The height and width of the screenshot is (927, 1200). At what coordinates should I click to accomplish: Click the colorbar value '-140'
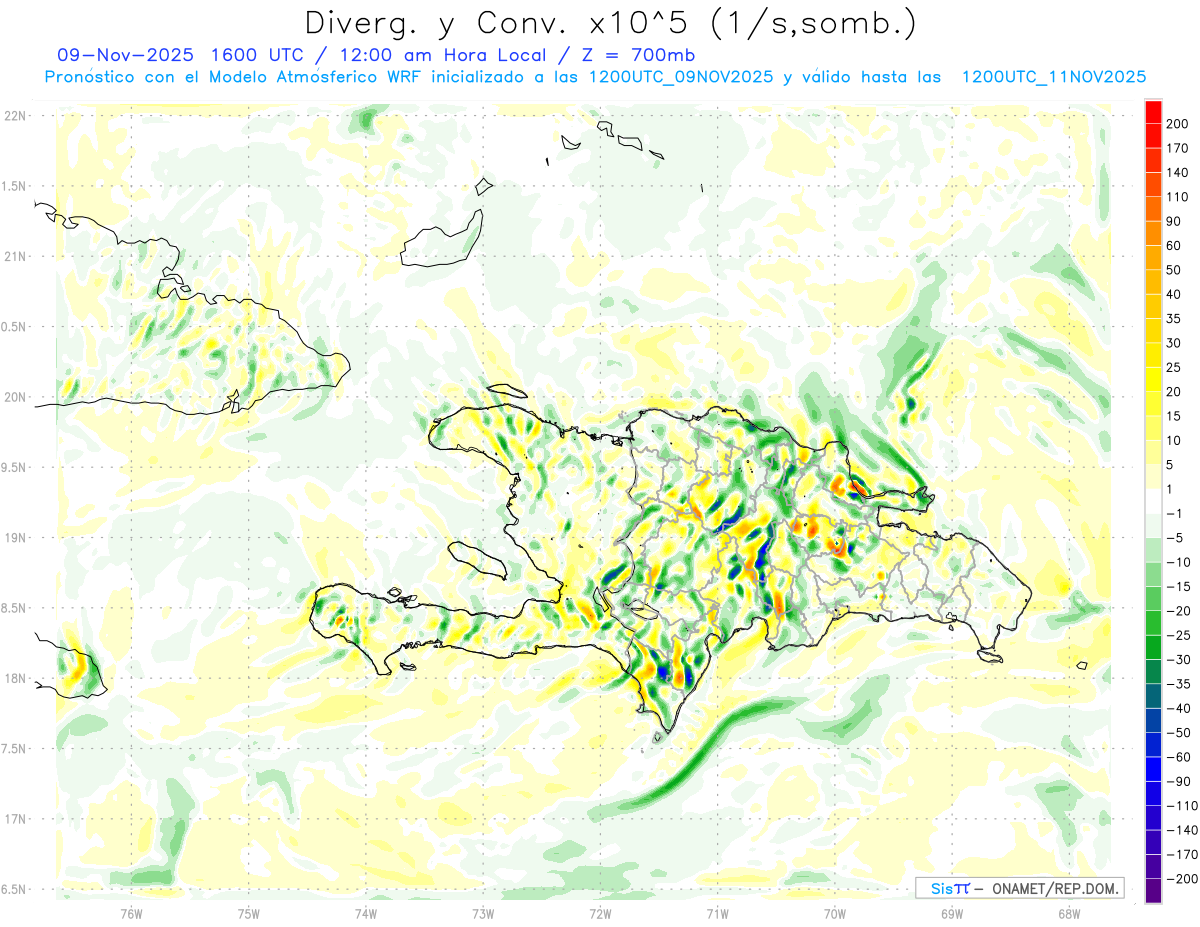1182,829
